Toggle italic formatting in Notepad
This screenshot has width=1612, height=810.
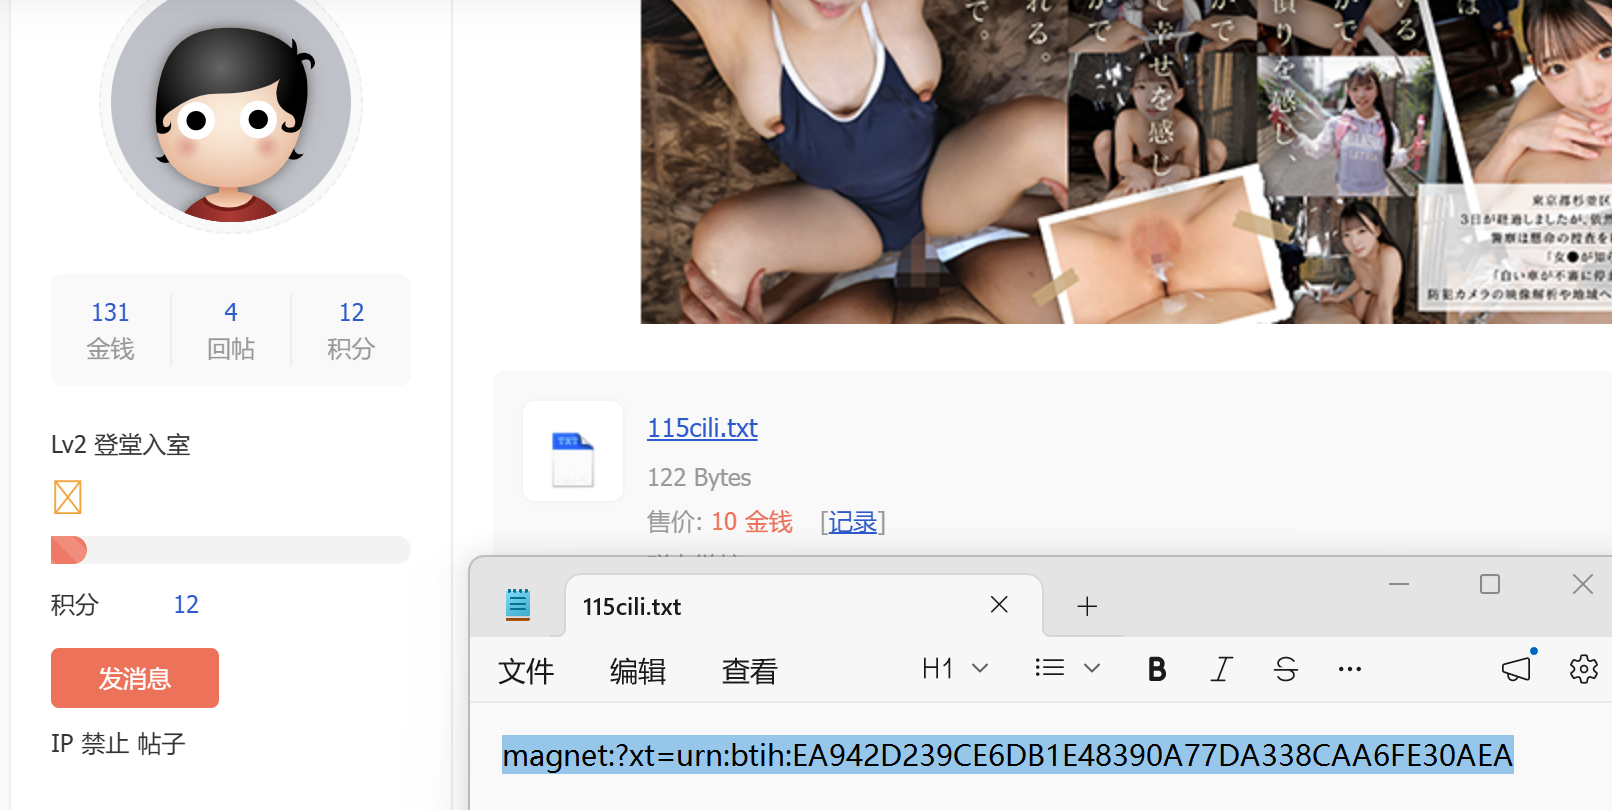pyautogui.click(x=1221, y=669)
